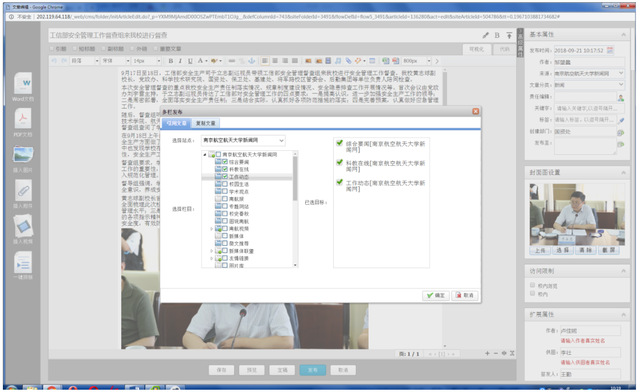Open the calendar icon beside 发布时间
This screenshot has width=640, height=392.
pos(610,50)
